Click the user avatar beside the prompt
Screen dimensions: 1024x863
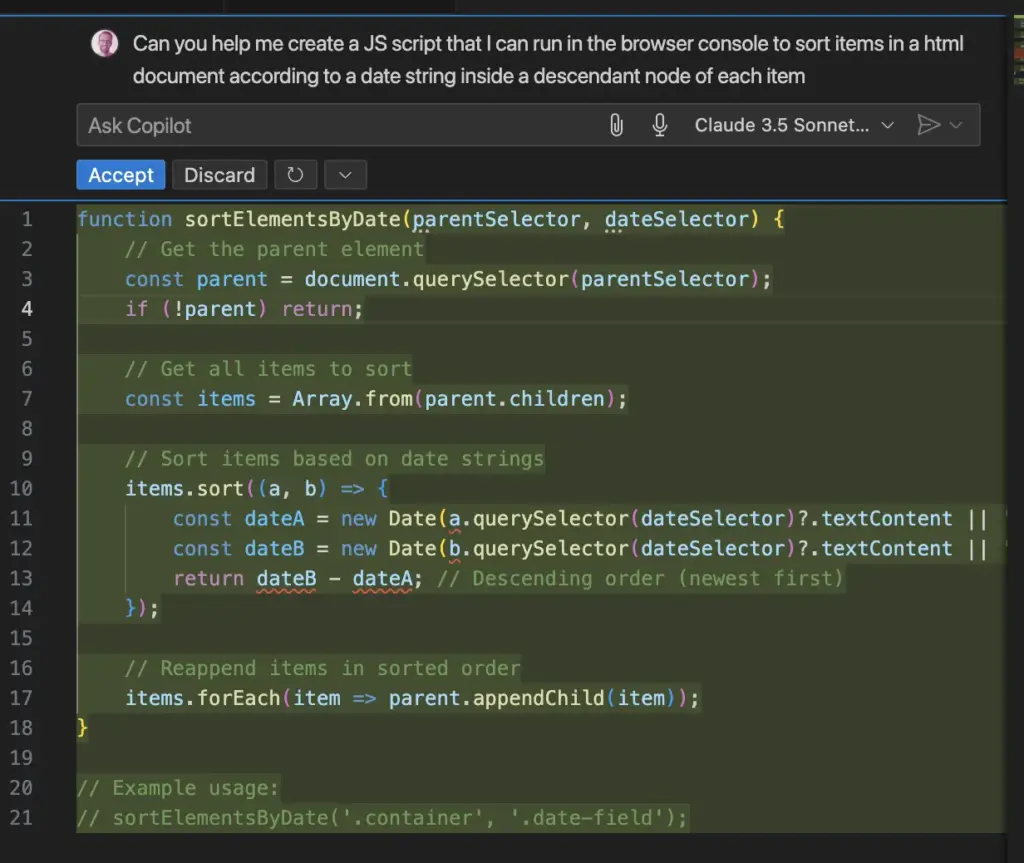coord(104,44)
